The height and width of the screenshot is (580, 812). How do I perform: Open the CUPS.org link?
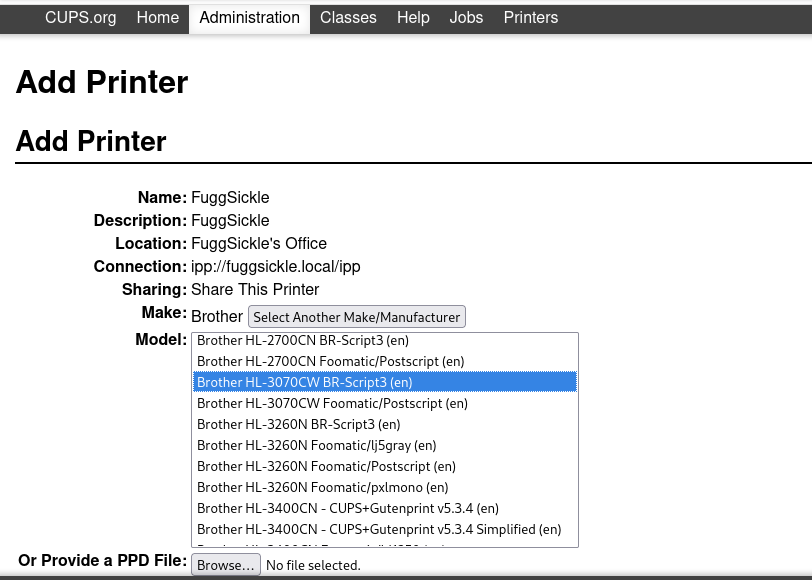coord(80,18)
